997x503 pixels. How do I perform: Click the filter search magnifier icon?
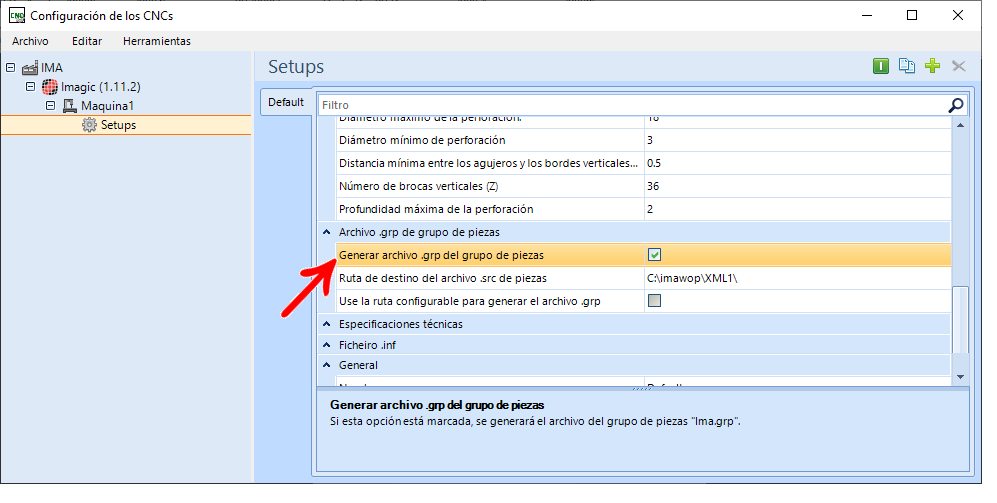(955, 105)
